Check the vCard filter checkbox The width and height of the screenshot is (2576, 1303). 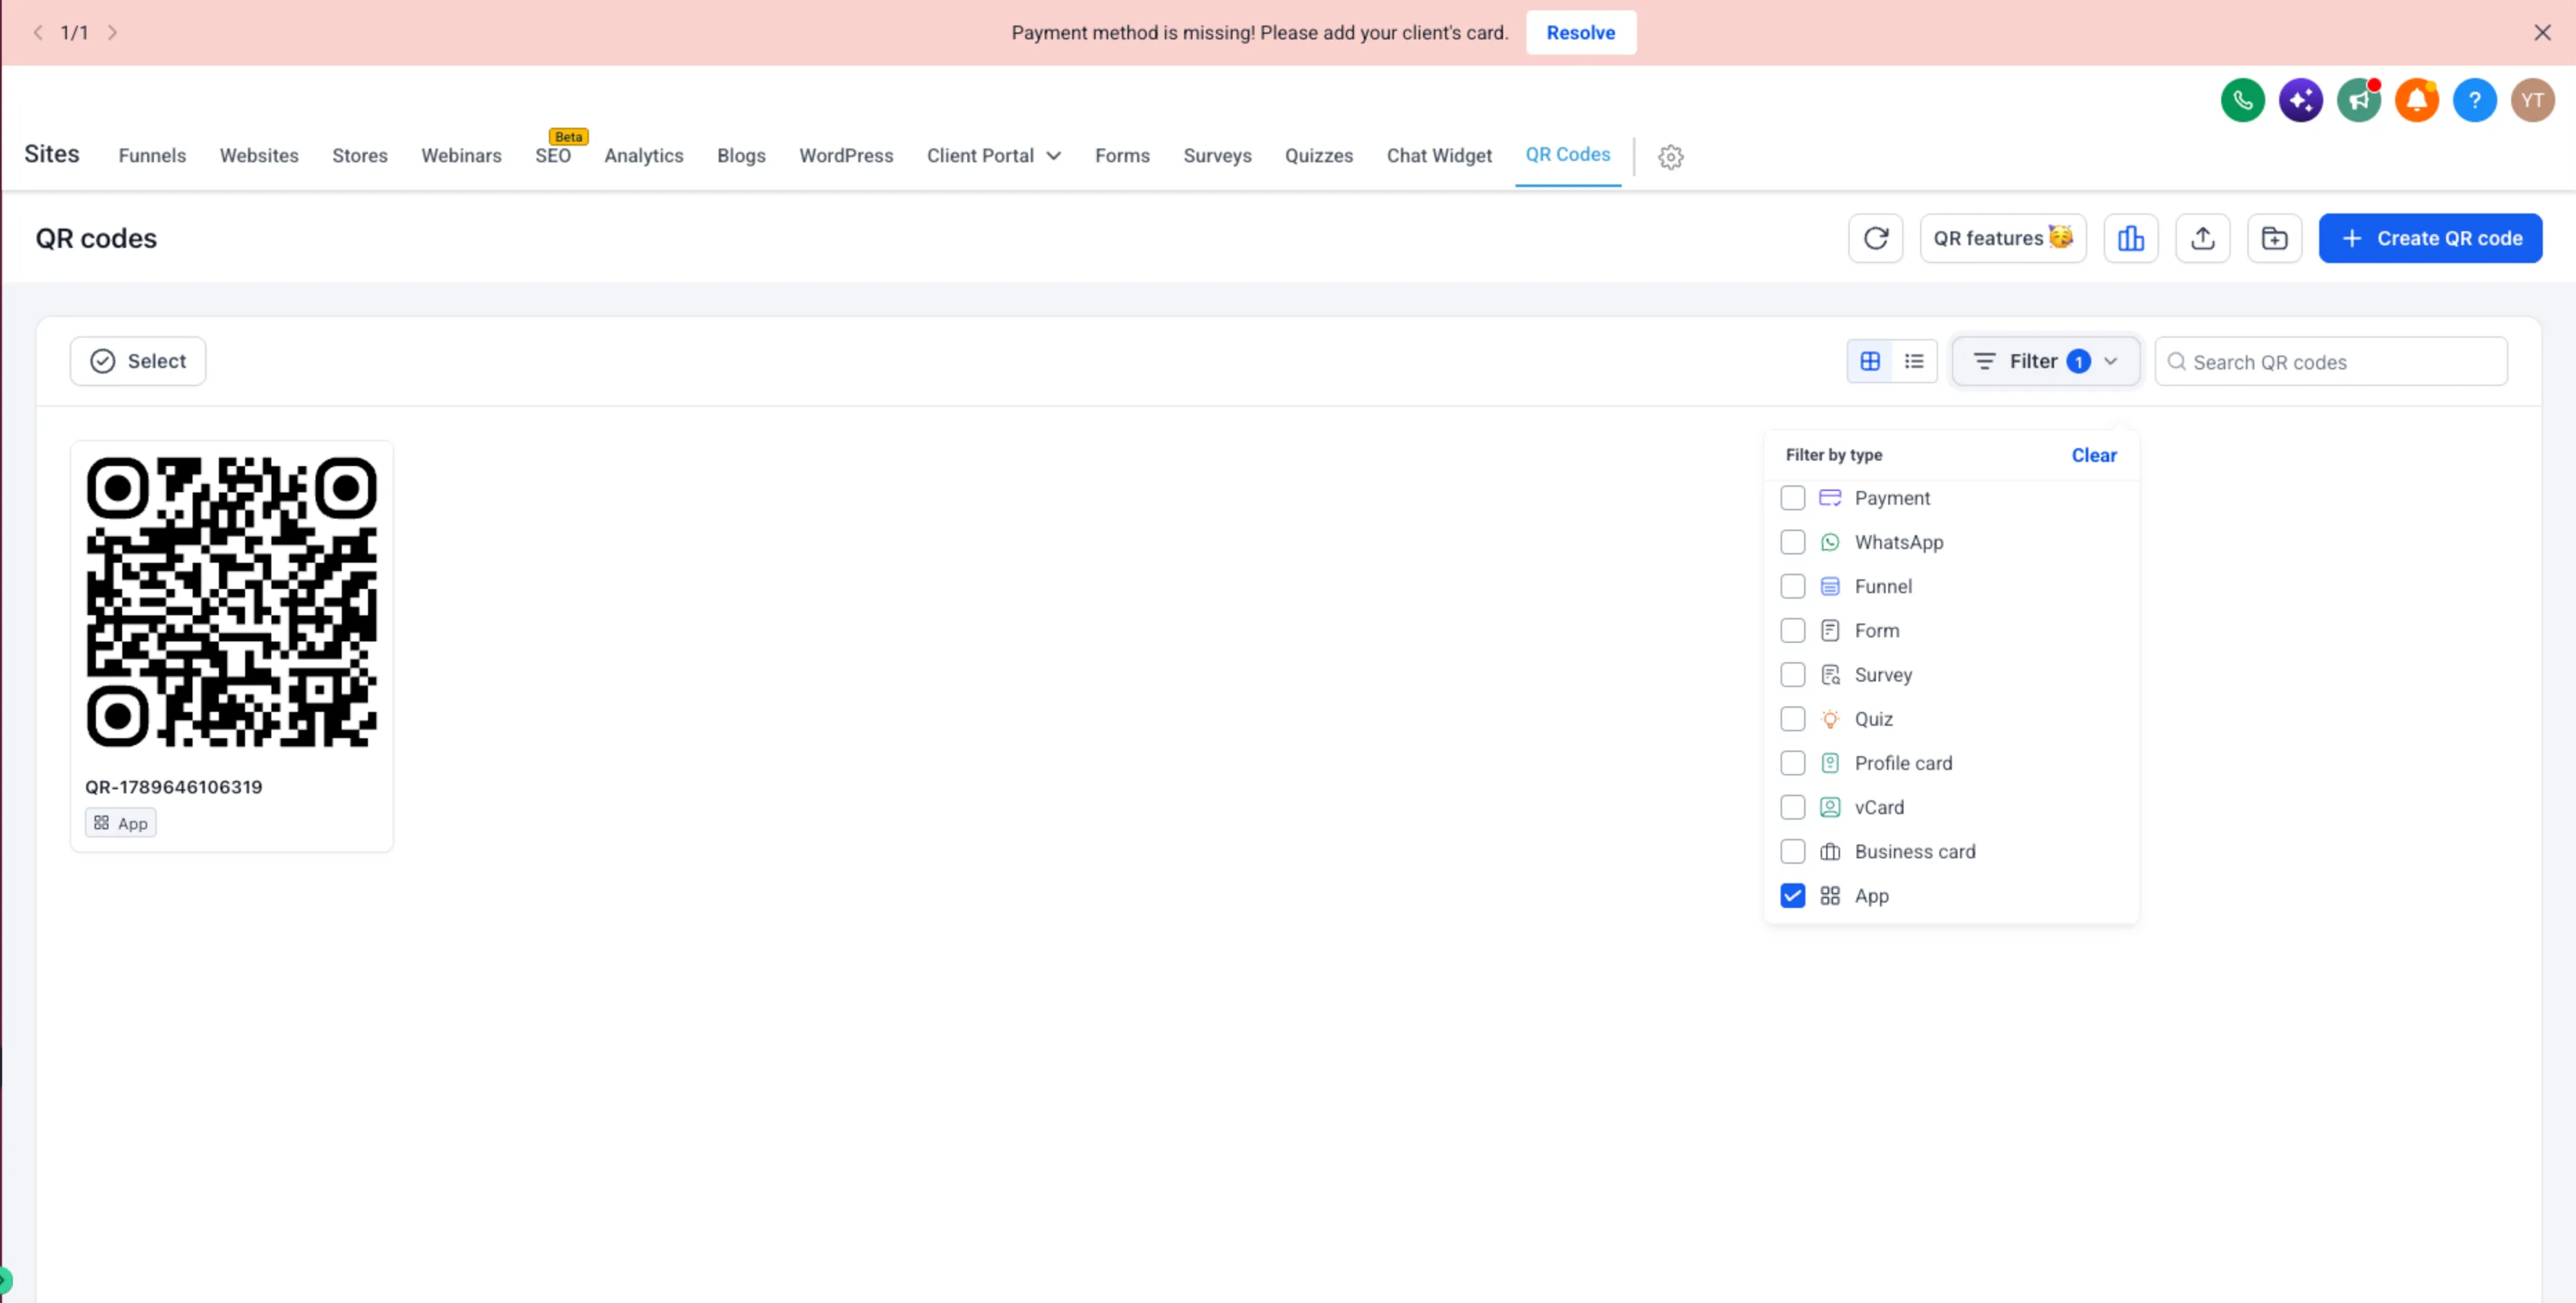point(1792,807)
